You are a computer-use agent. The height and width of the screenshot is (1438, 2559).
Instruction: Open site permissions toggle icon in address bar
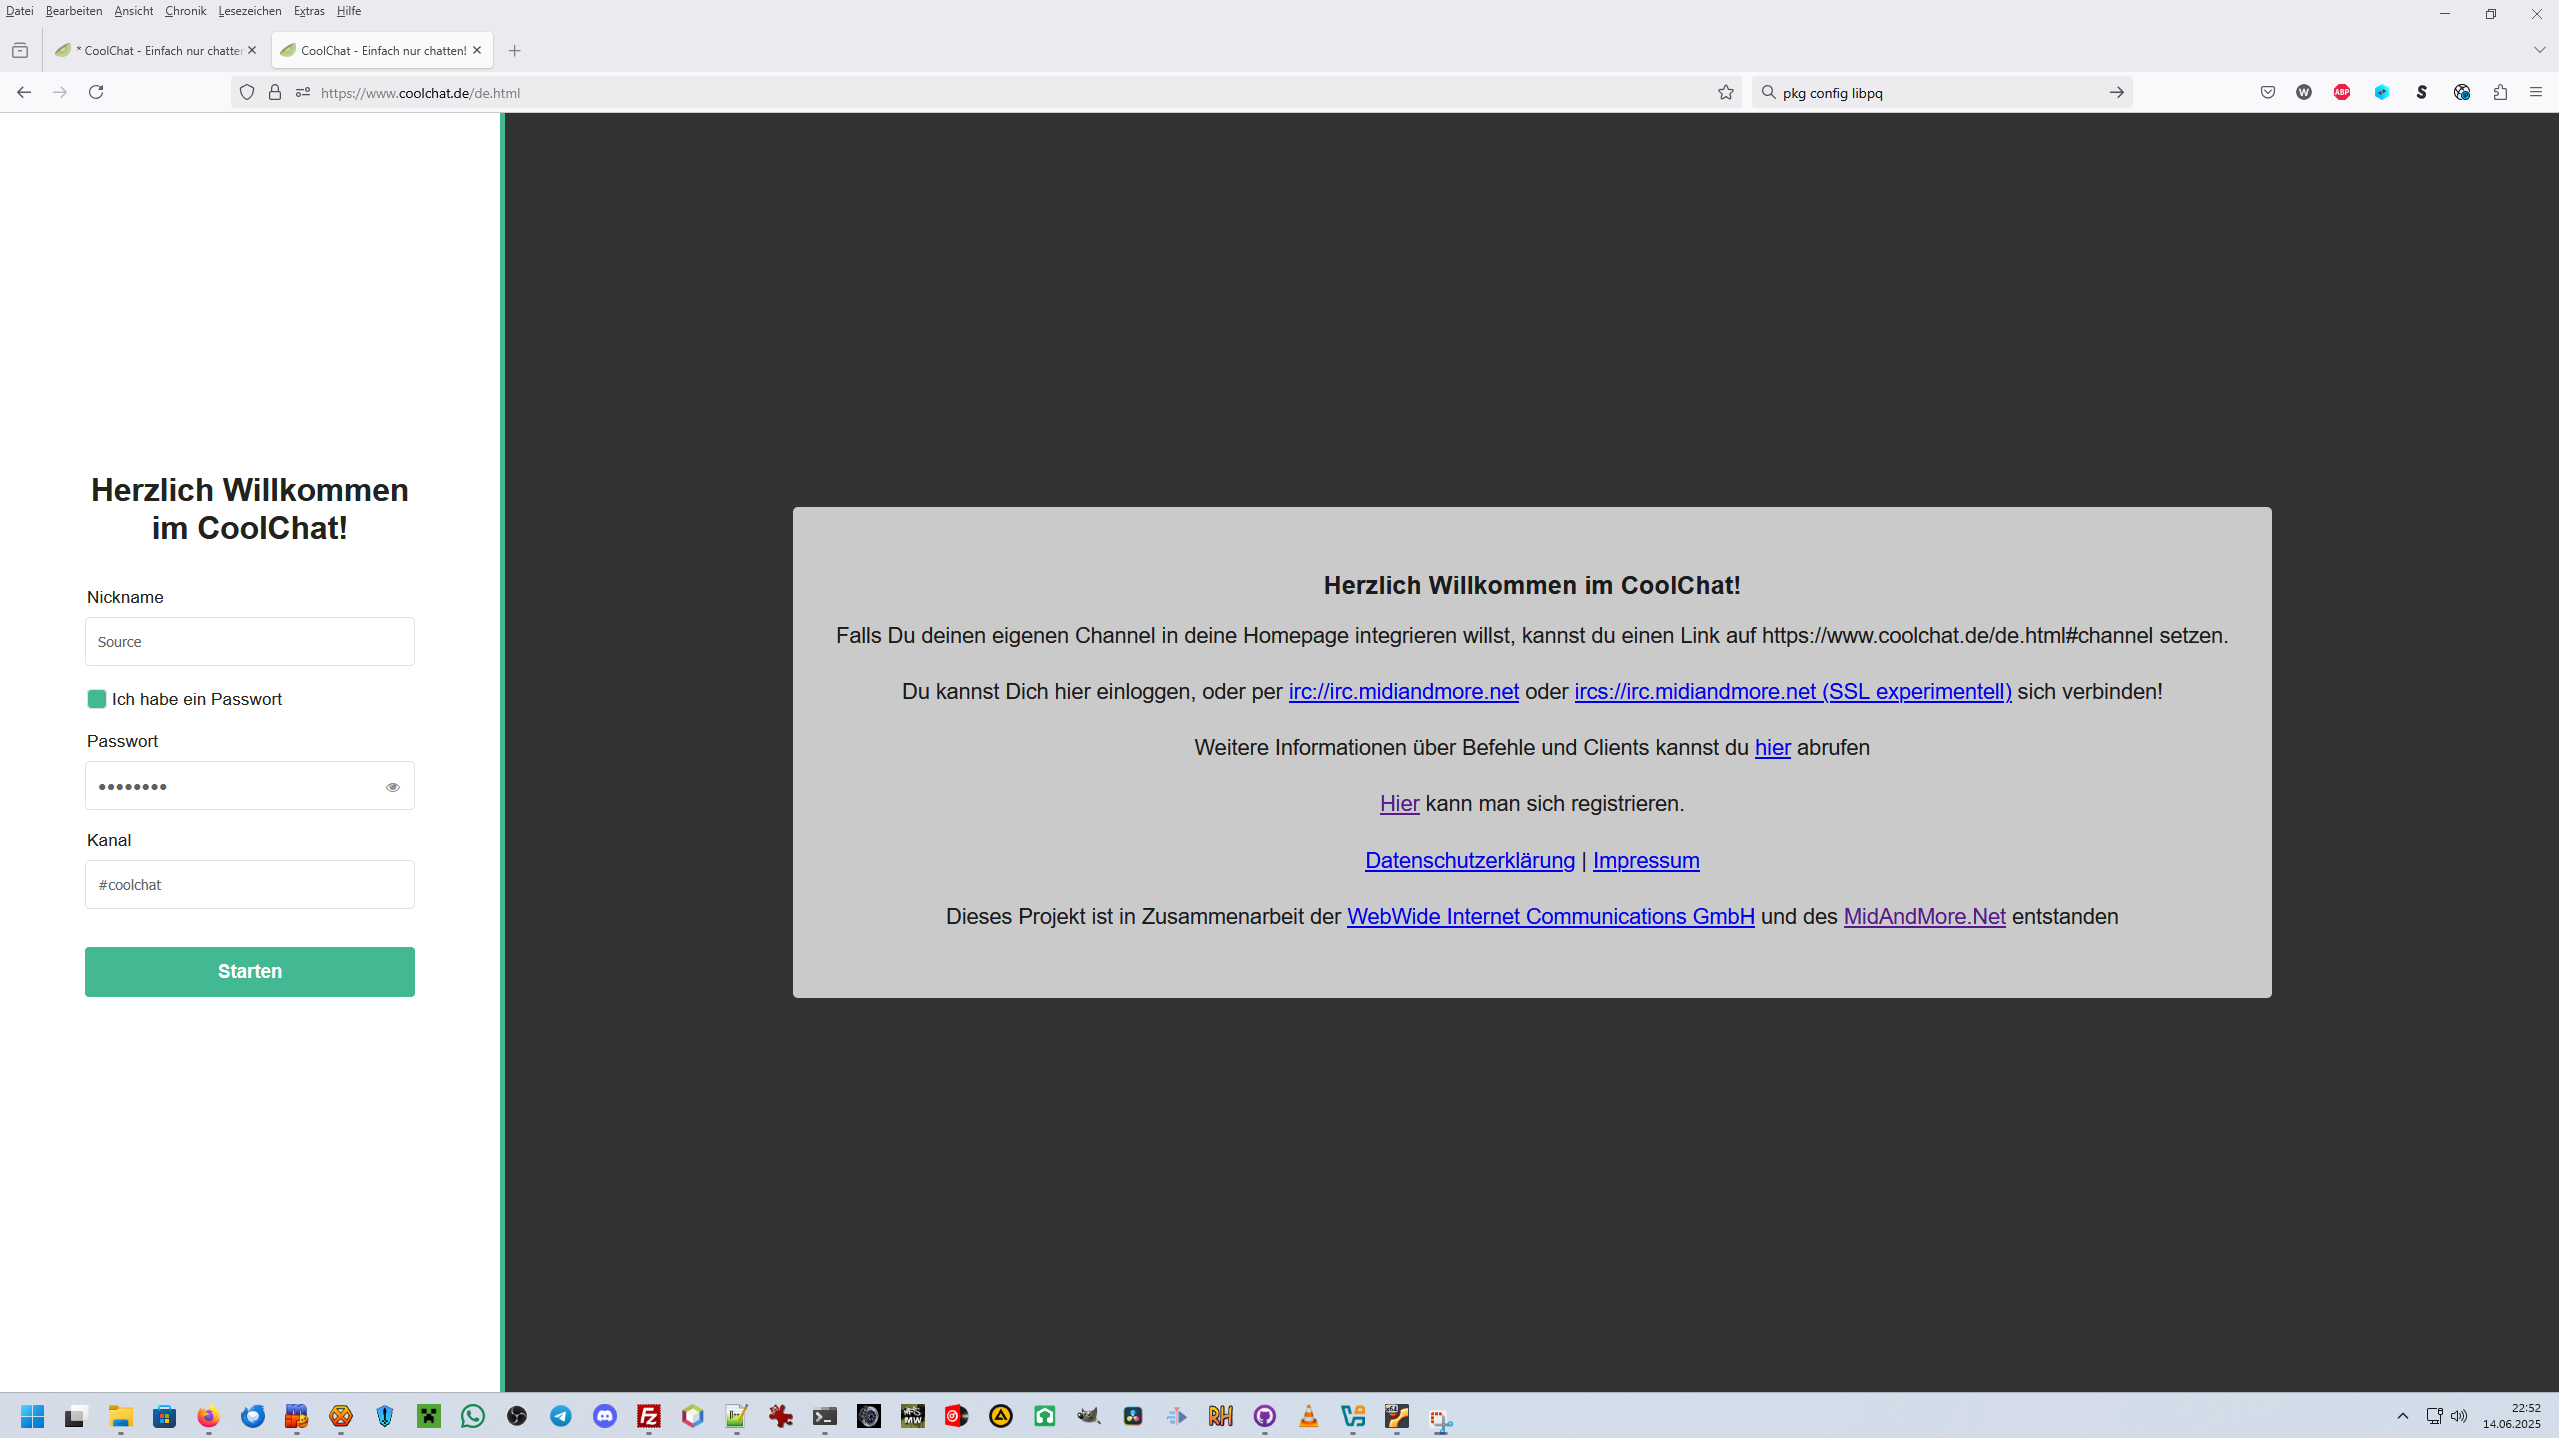coord(303,92)
